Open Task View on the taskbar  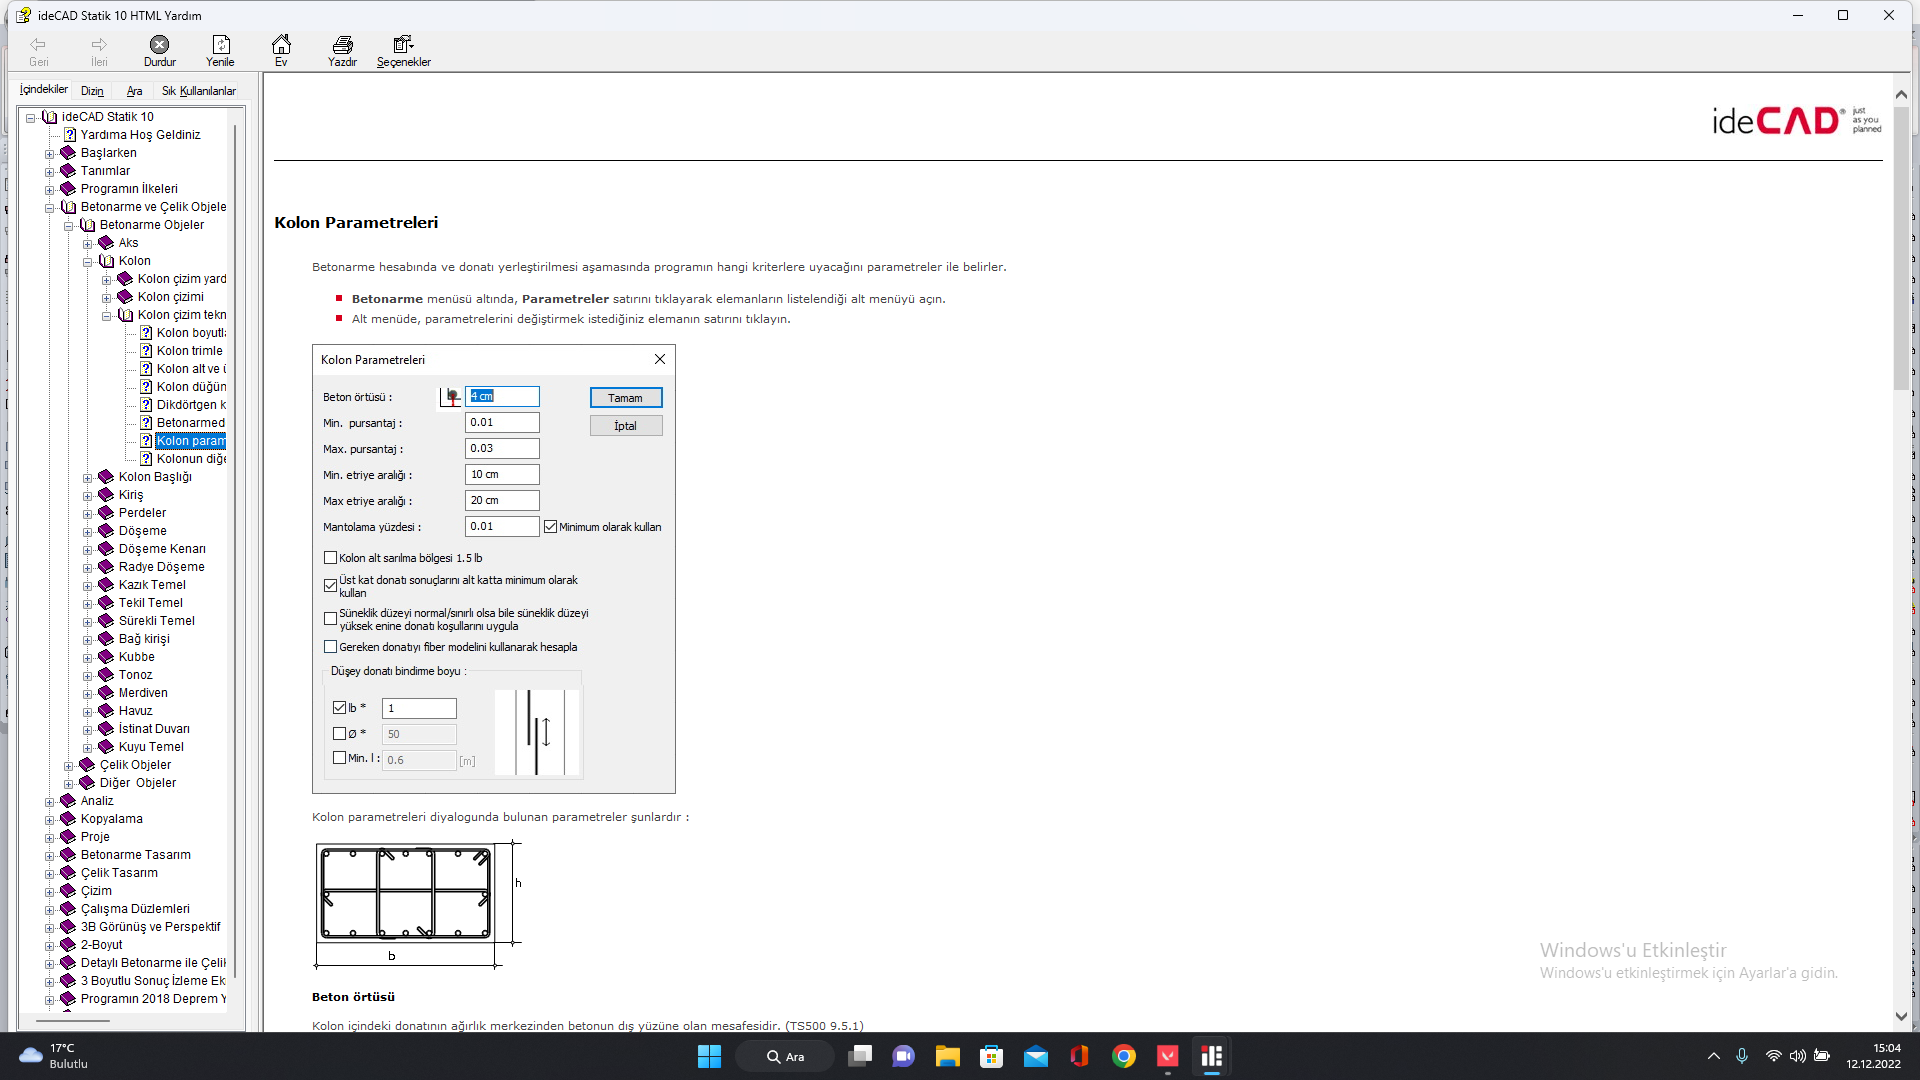pyautogui.click(x=860, y=1056)
